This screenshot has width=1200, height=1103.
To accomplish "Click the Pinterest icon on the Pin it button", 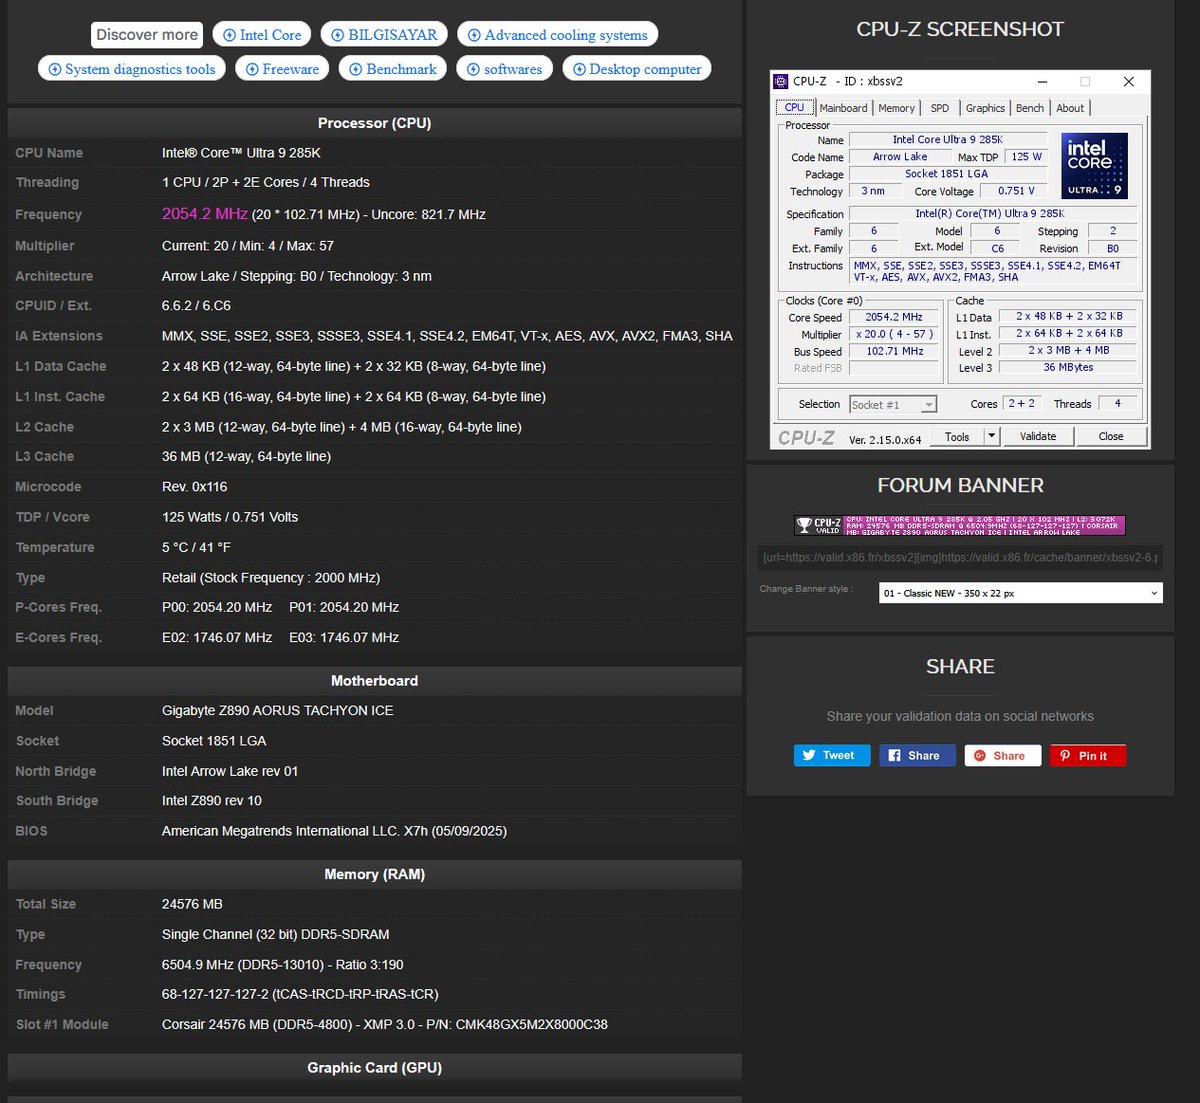I will (x=1066, y=755).
